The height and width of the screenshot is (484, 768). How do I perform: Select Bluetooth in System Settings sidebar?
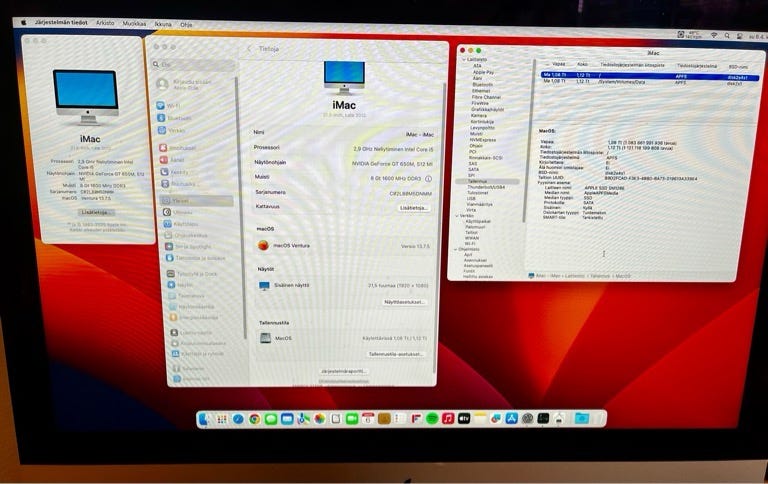click(174, 118)
